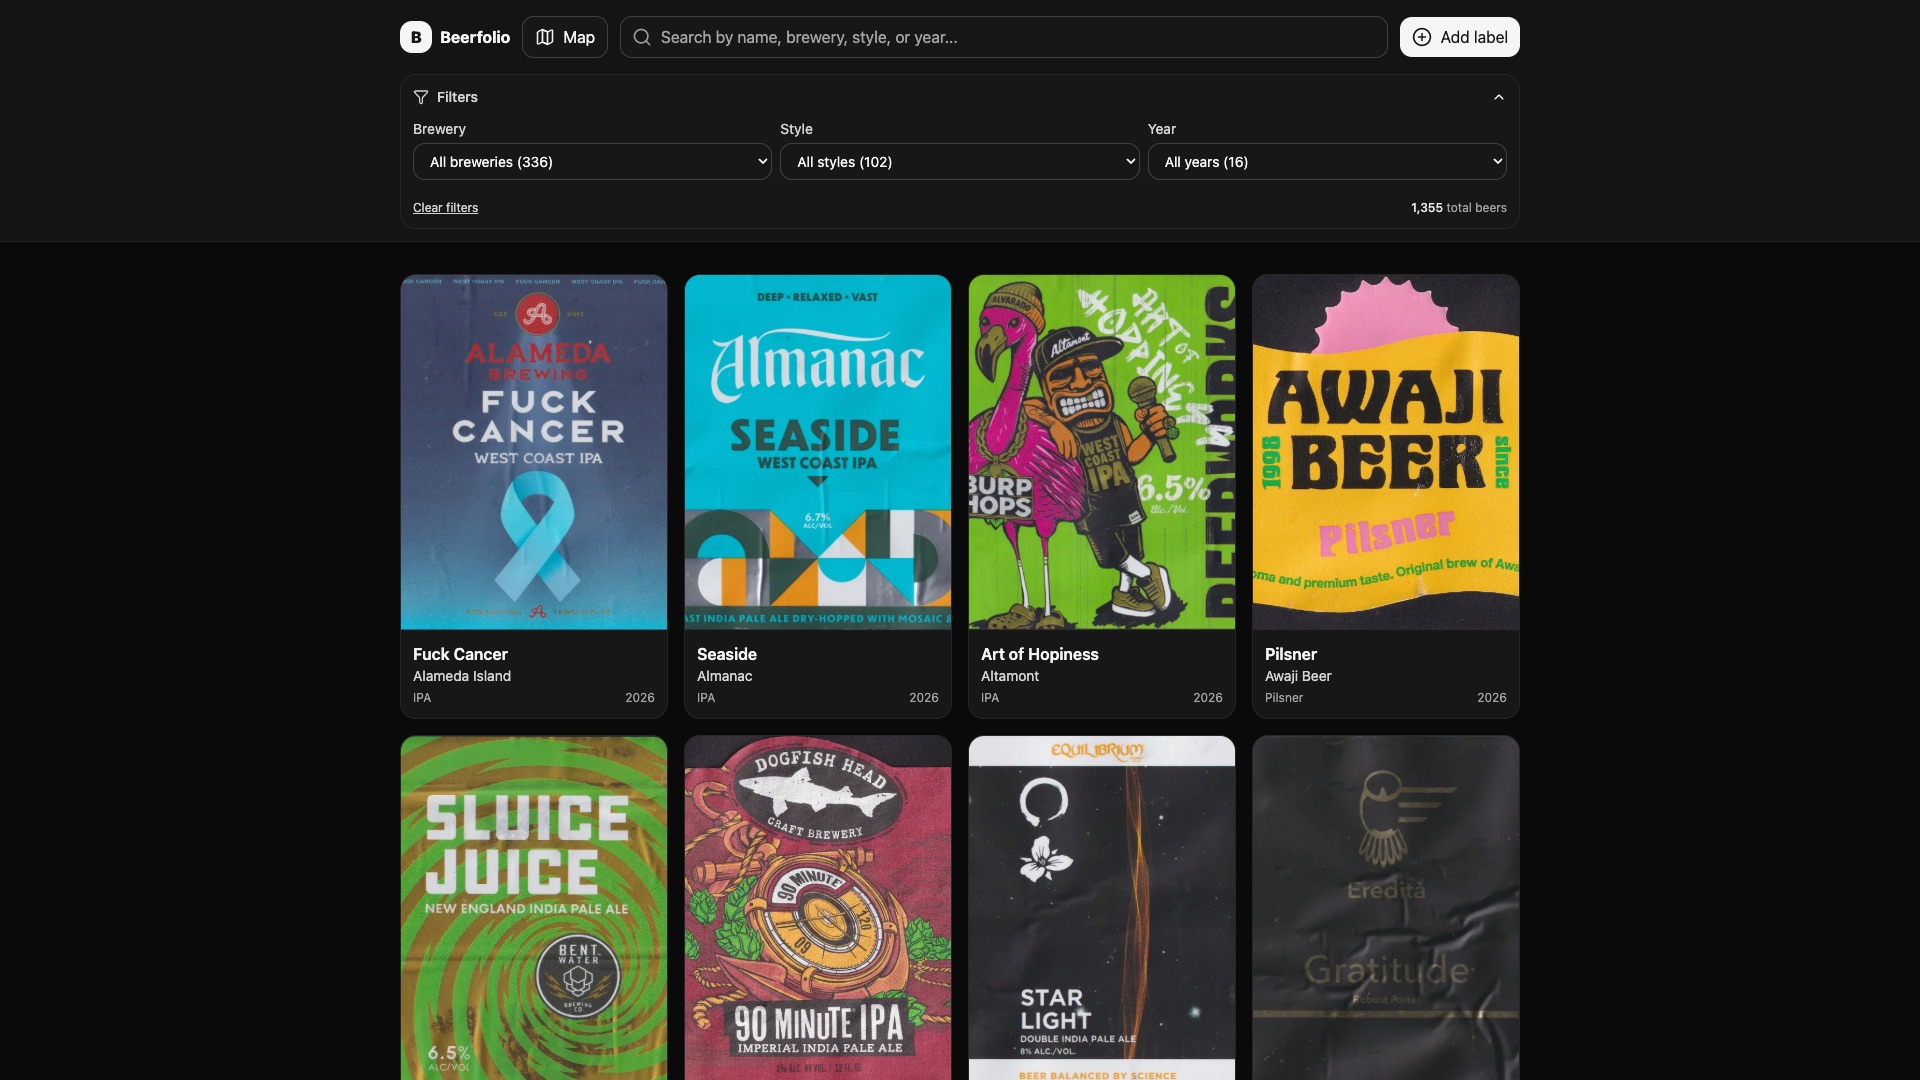Screen dimensions: 1920x1080
Task: Go to Beerfolio home link
Action: [x=455, y=37]
